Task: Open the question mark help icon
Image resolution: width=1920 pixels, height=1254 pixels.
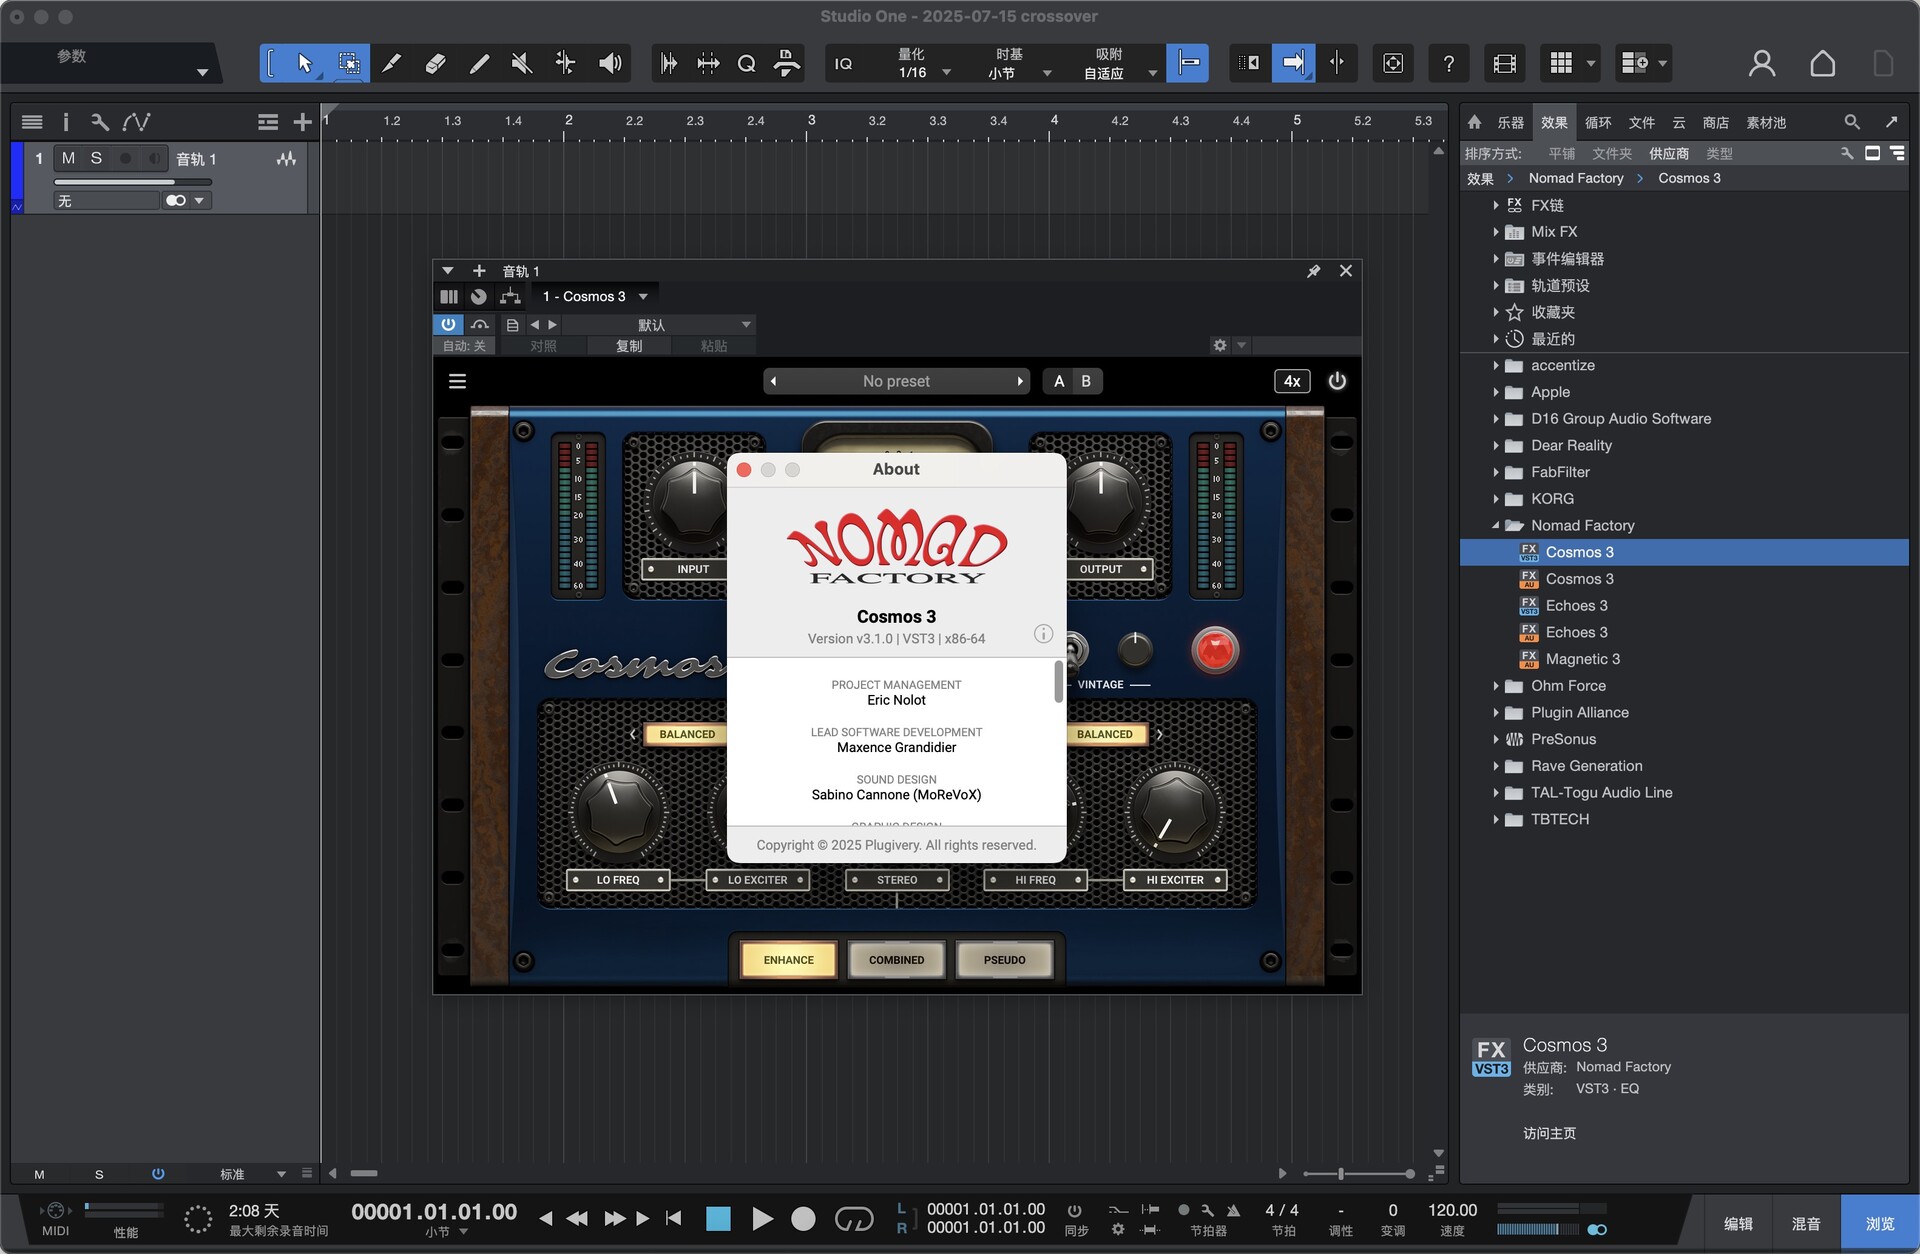Action: tap(1448, 64)
